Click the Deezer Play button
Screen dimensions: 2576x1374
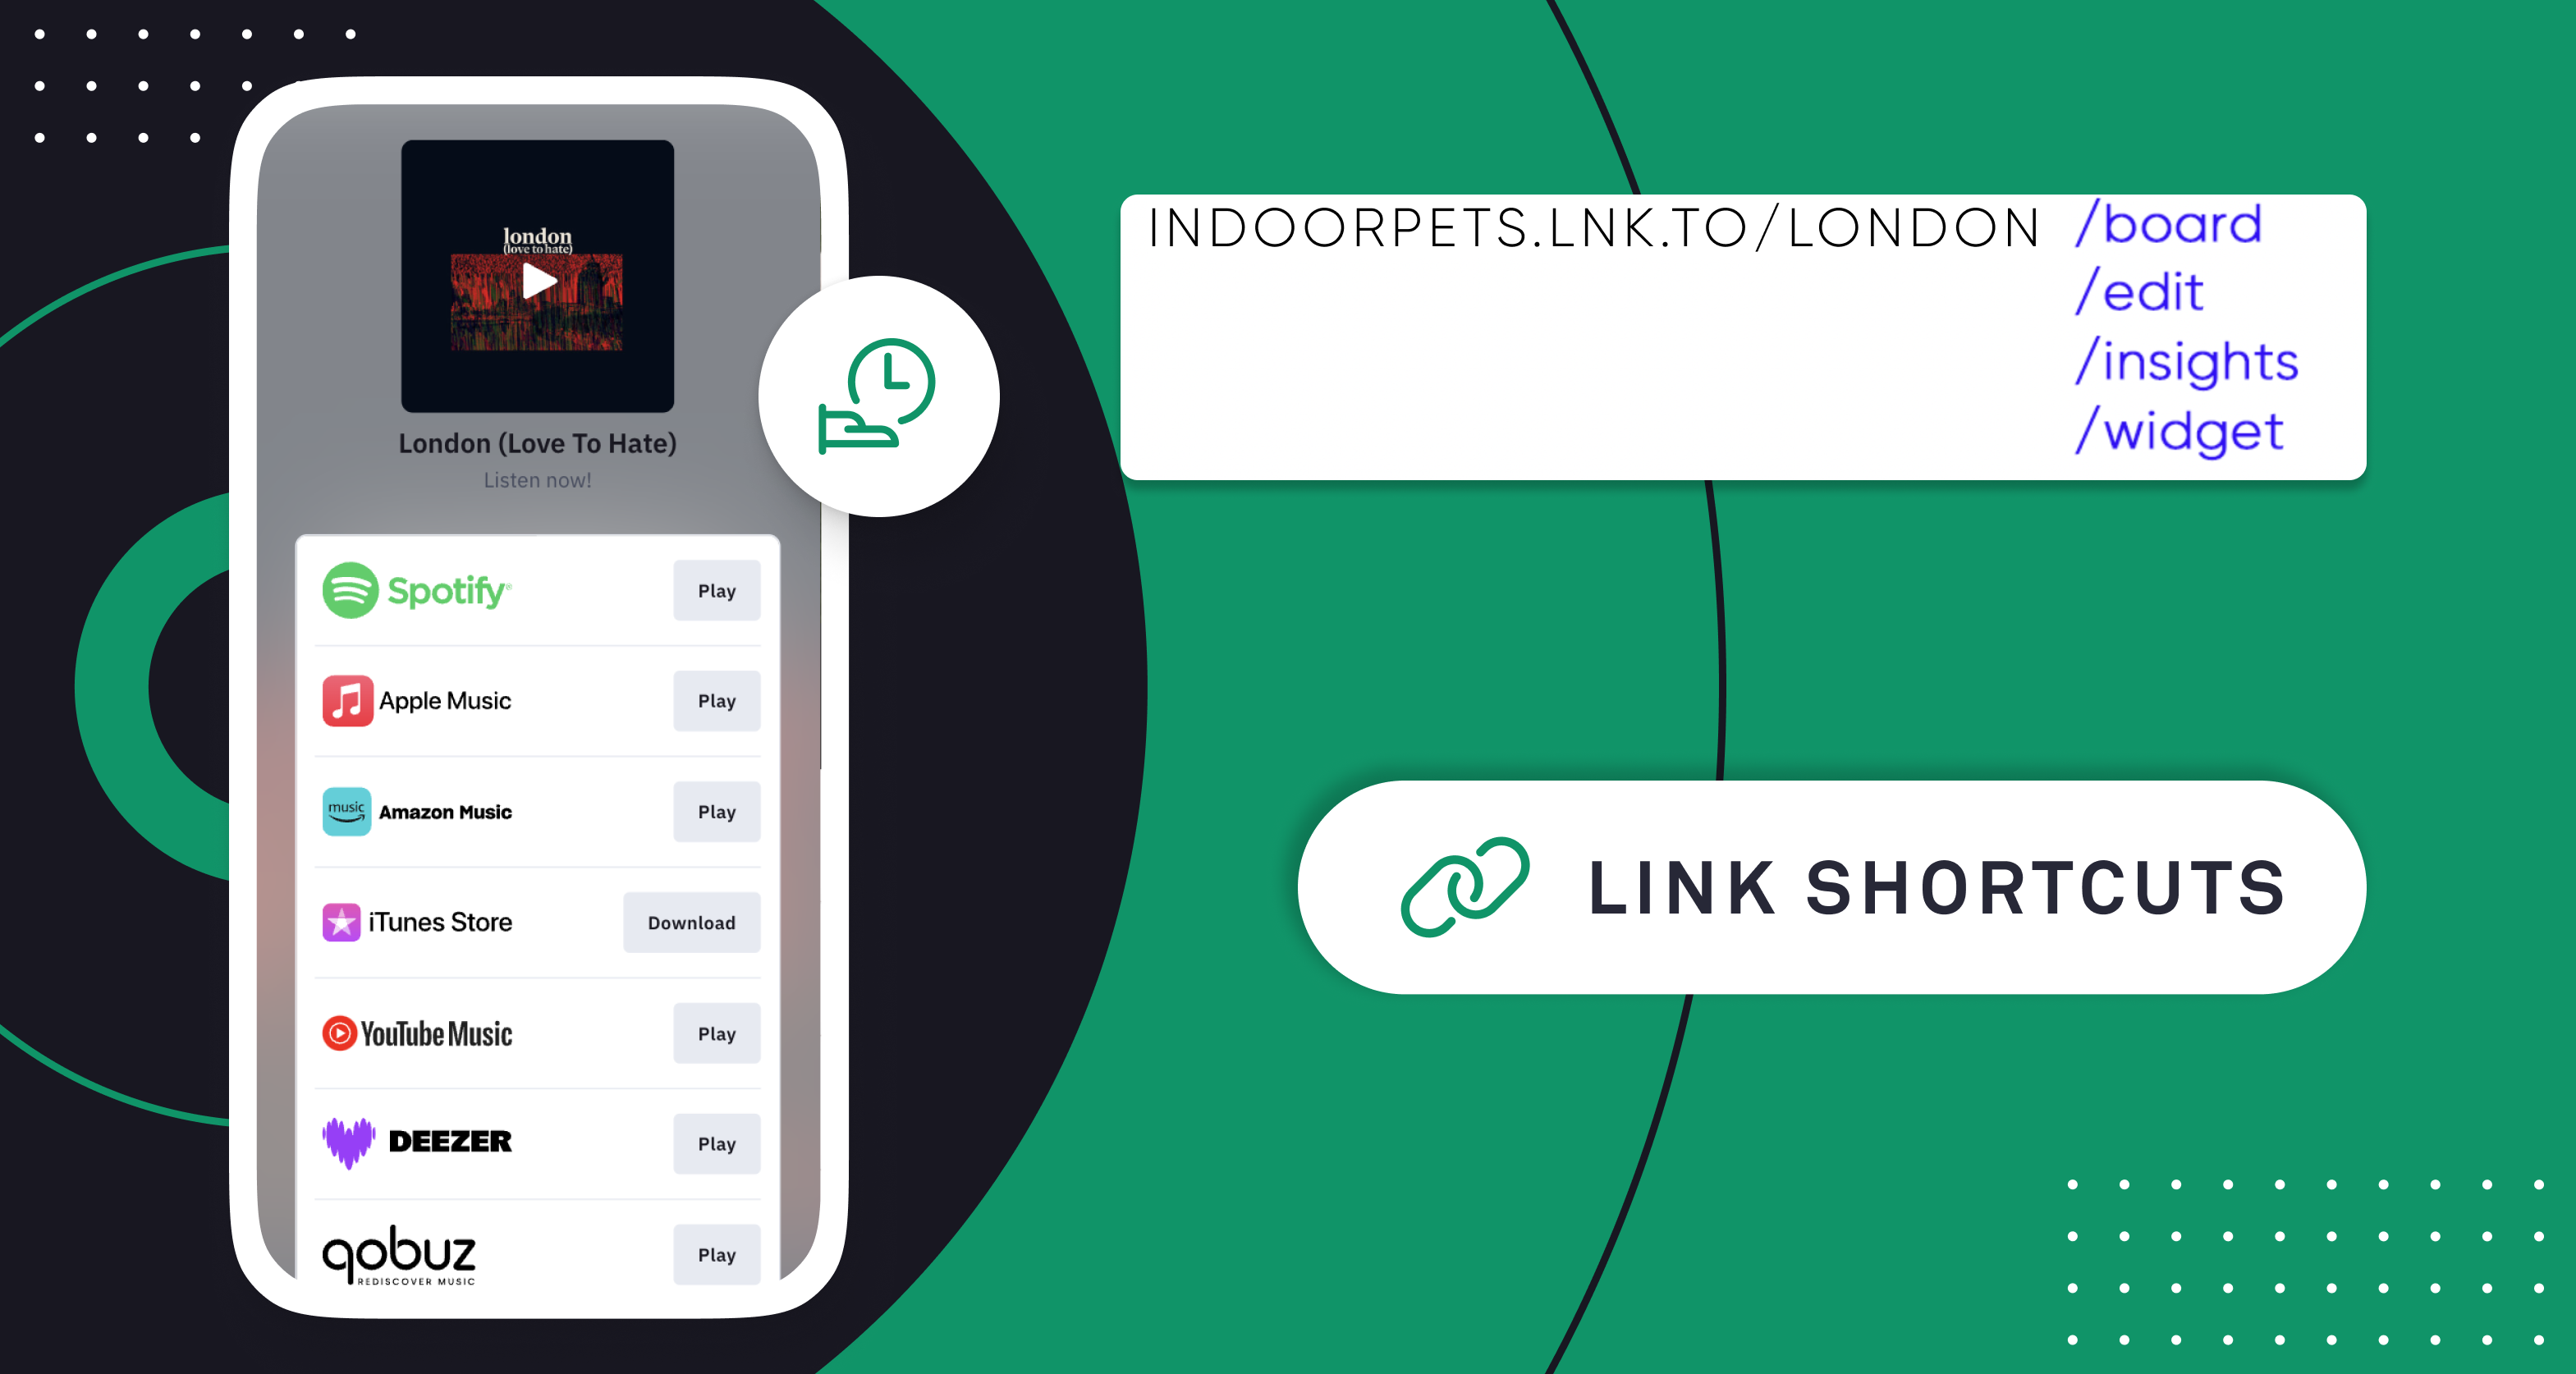(717, 1143)
